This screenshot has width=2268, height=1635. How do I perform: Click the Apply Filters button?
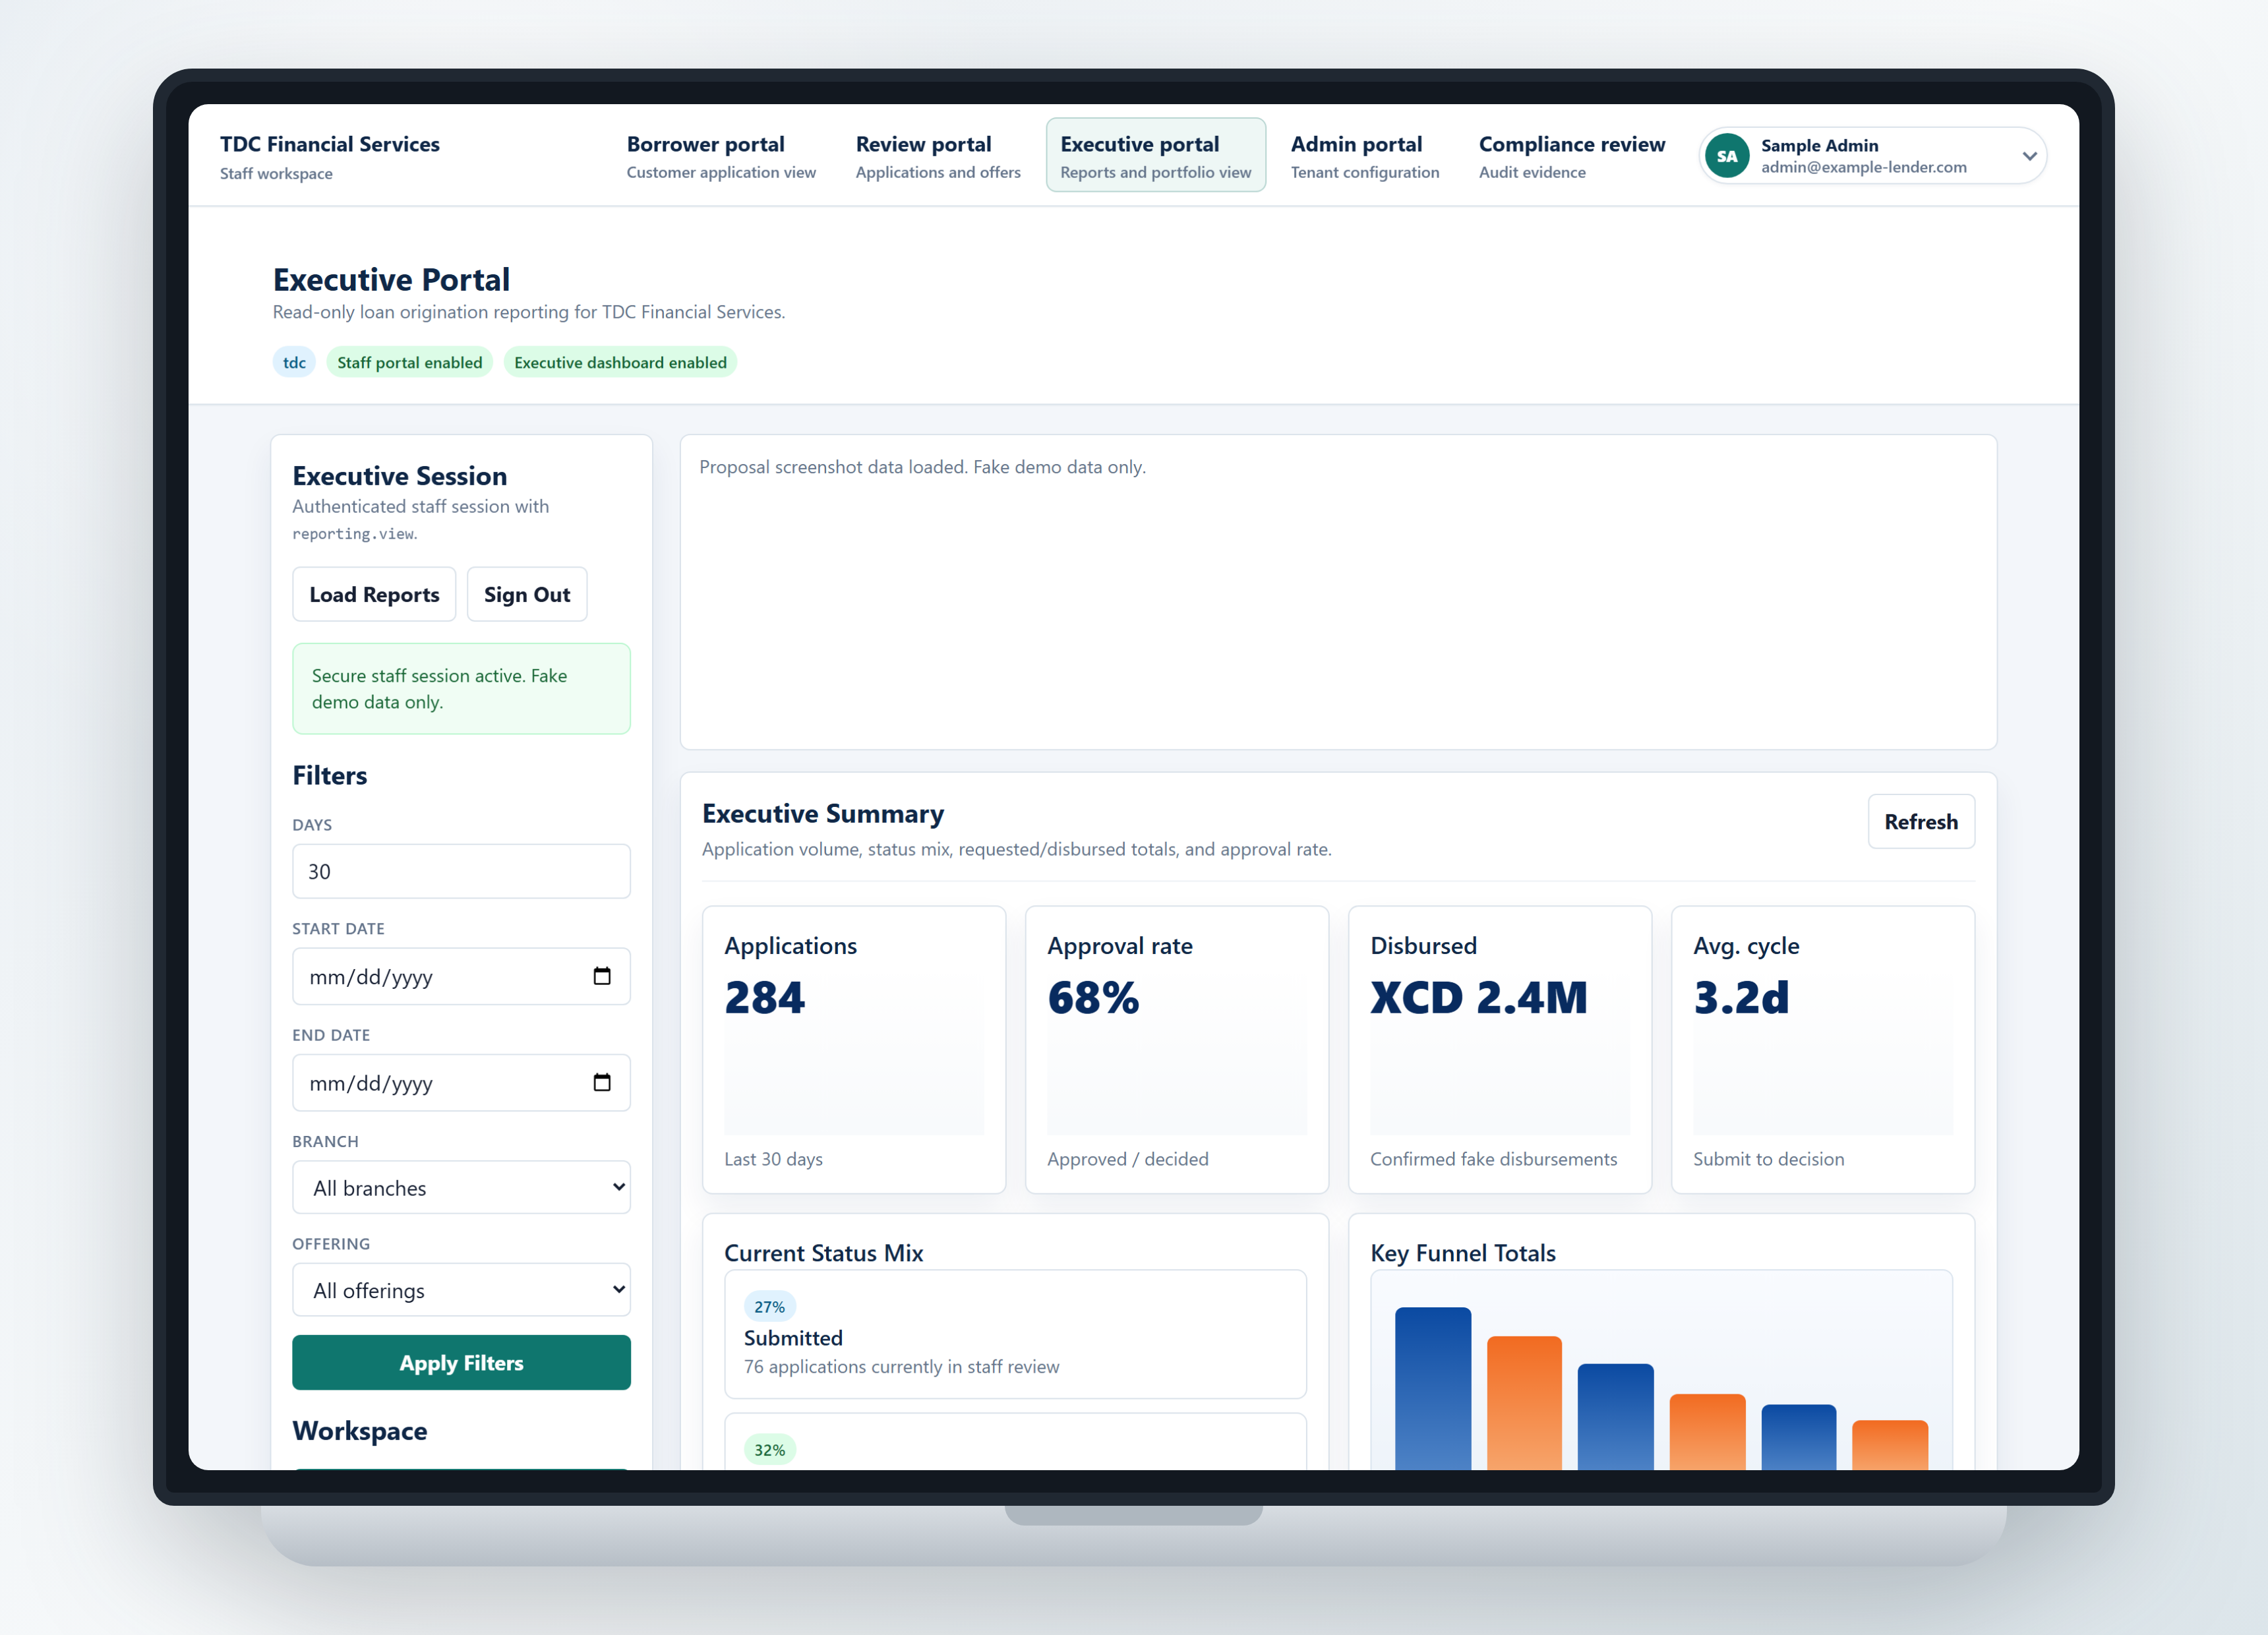pyautogui.click(x=461, y=1363)
